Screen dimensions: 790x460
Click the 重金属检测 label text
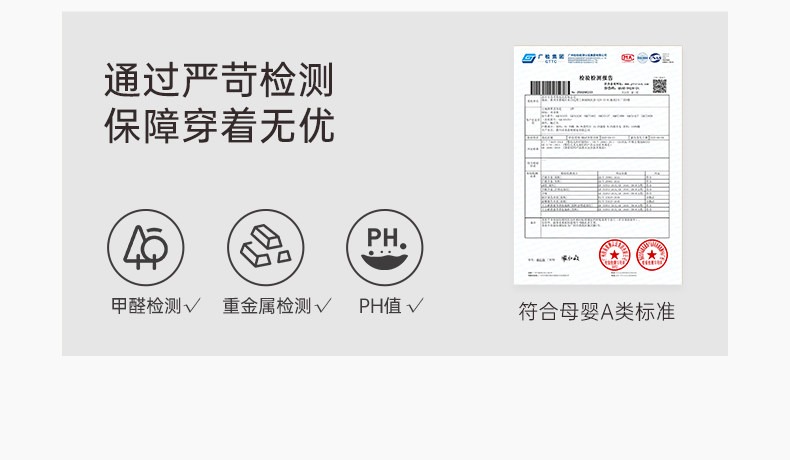click(x=267, y=306)
